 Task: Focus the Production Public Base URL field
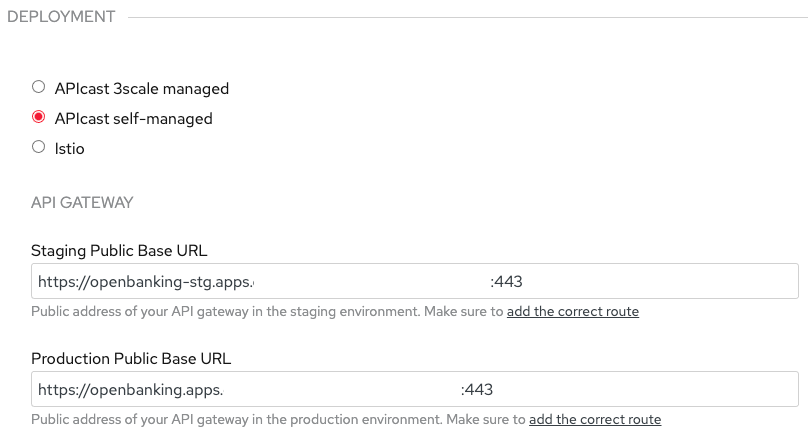[640, 389]
